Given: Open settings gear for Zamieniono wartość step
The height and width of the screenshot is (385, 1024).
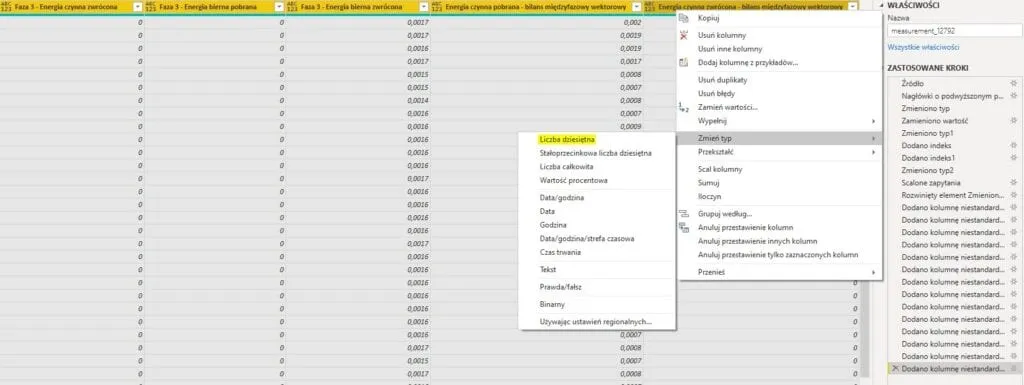Looking at the screenshot, I should pyautogui.click(x=1013, y=121).
